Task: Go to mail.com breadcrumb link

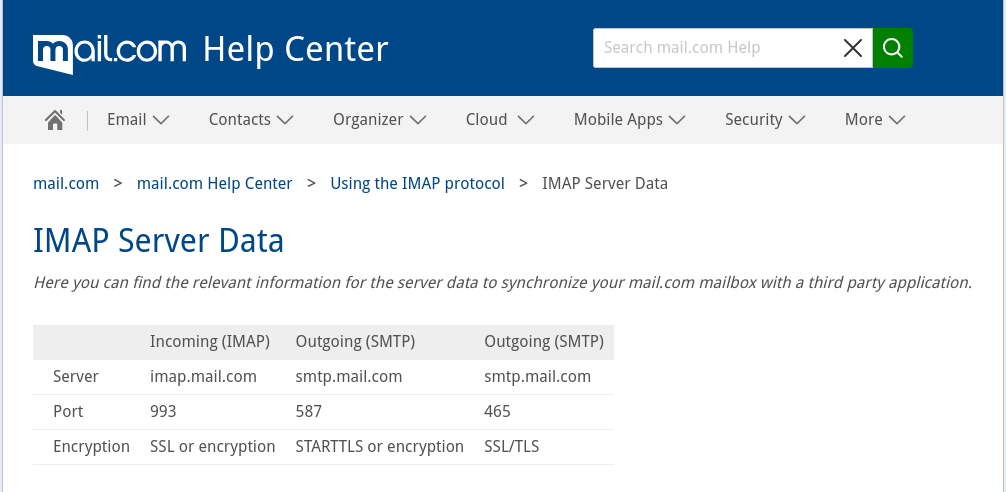Action: pos(66,183)
